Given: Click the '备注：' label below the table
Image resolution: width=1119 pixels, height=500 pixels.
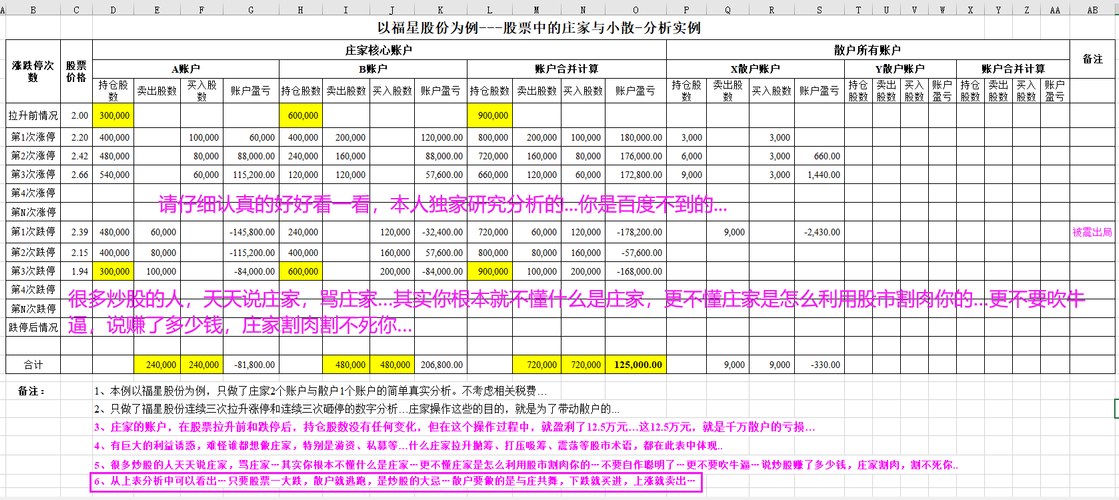Looking at the screenshot, I should point(32,392).
